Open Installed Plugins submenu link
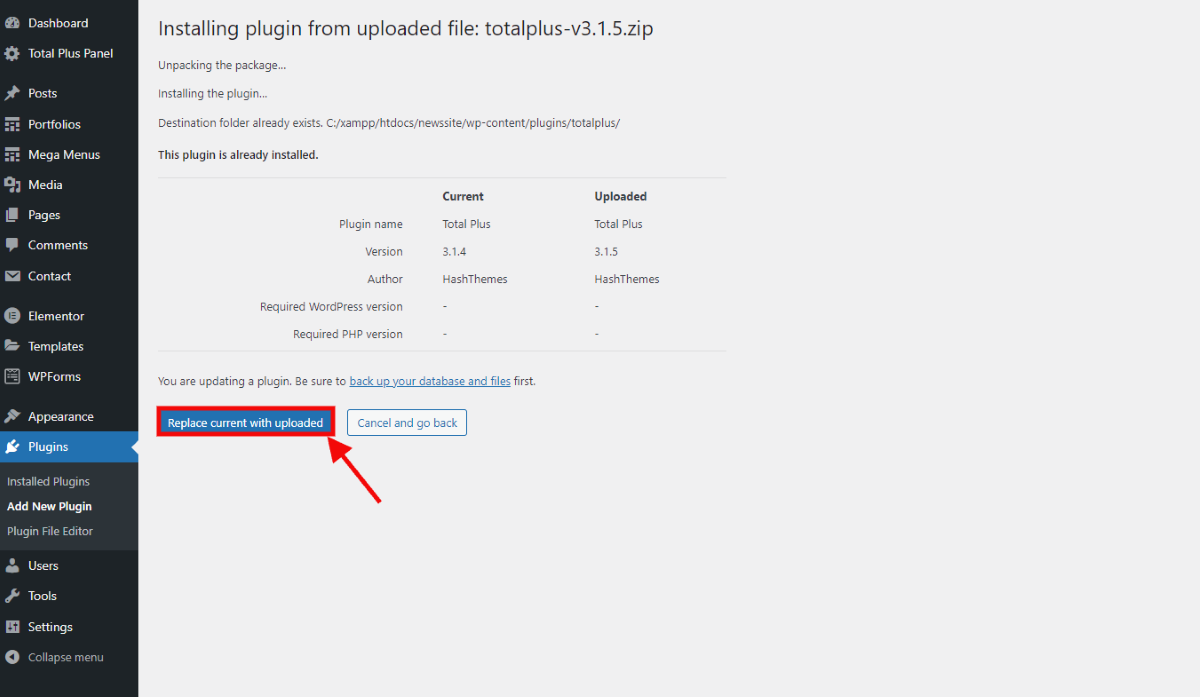The image size is (1200, 697). pyautogui.click(x=48, y=481)
